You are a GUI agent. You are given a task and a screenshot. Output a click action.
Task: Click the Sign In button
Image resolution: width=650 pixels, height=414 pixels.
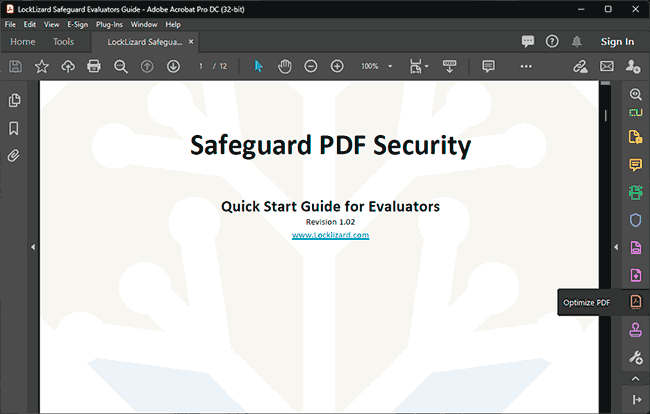pyautogui.click(x=617, y=41)
